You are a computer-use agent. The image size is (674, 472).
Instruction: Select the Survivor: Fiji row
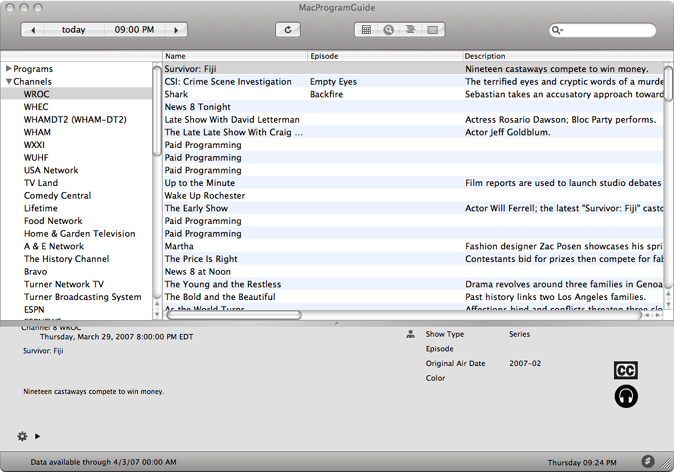coord(413,69)
